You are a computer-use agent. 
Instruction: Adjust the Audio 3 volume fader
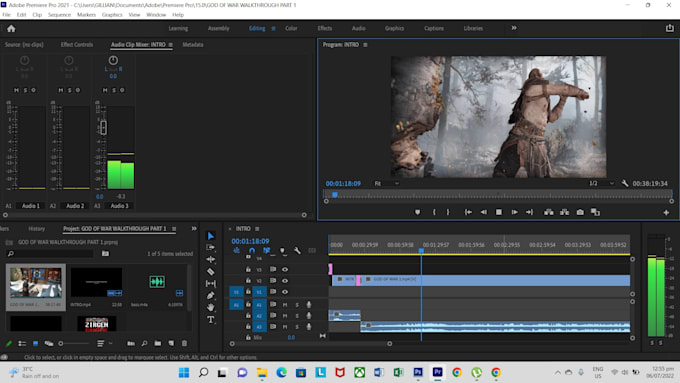pos(103,128)
